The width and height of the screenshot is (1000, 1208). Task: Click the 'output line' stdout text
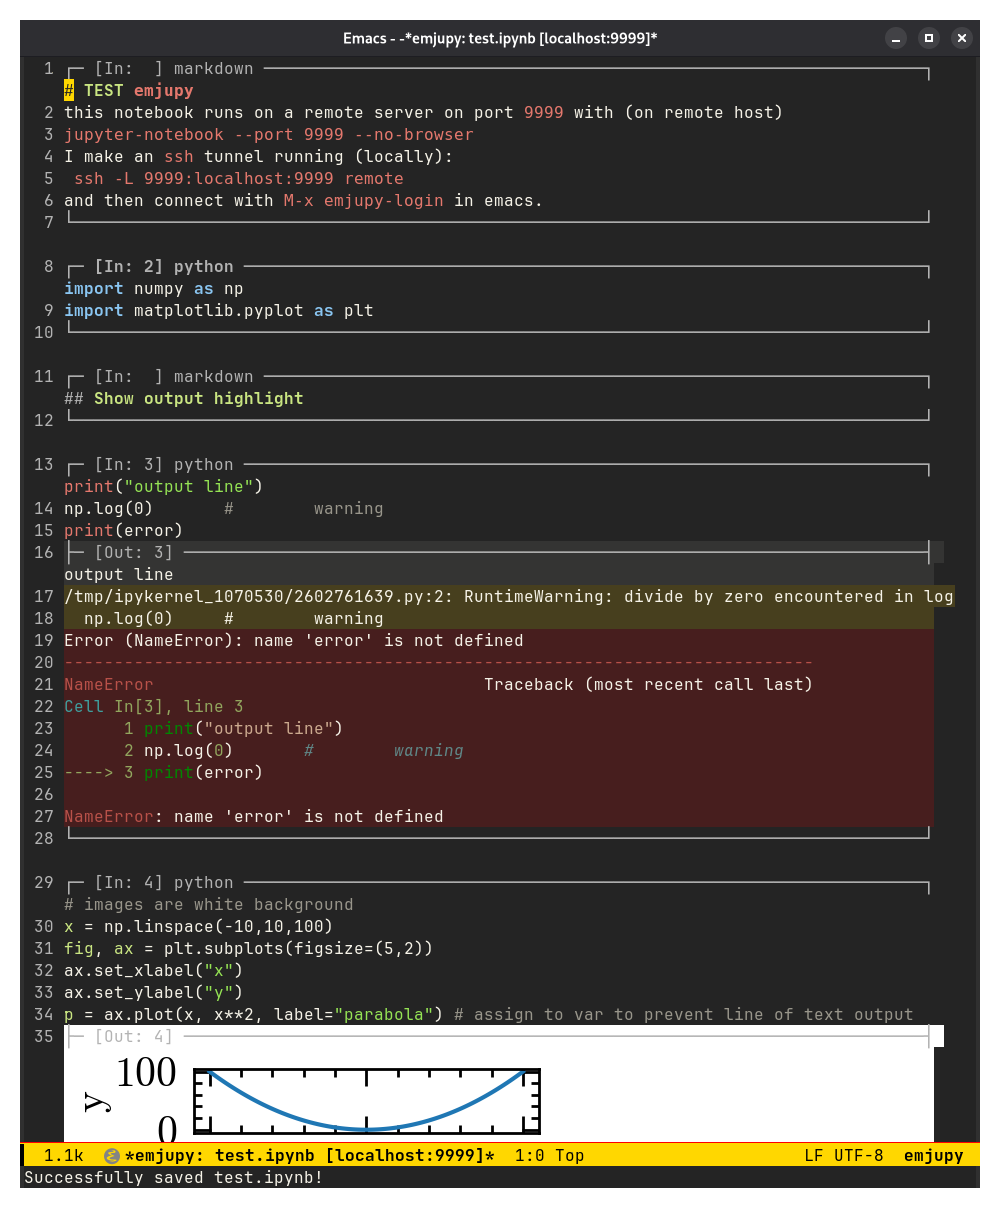point(119,575)
